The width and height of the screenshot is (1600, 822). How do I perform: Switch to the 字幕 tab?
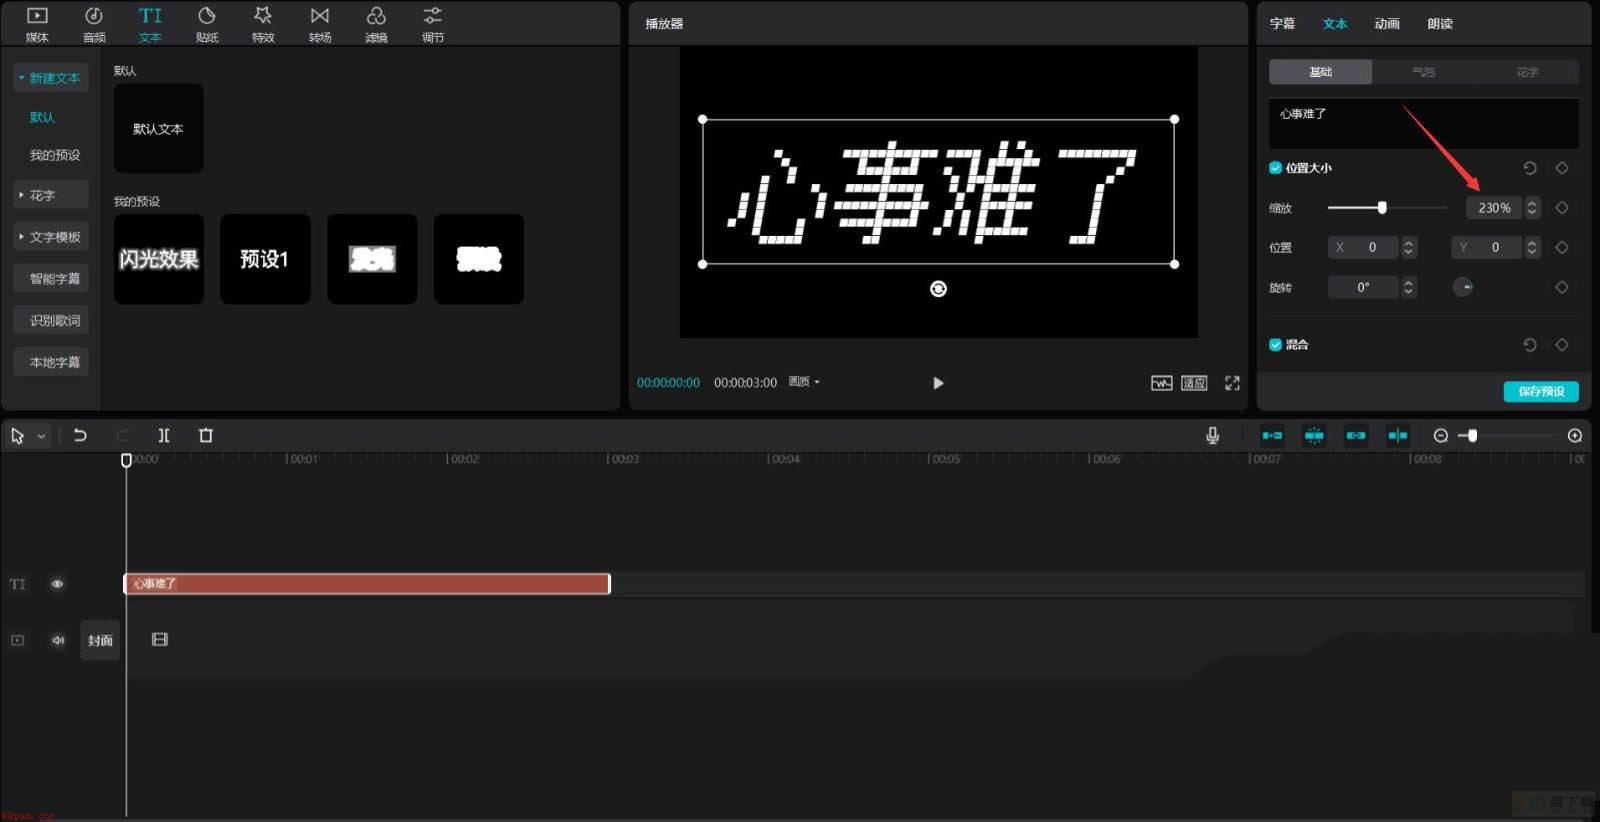click(x=1282, y=24)
